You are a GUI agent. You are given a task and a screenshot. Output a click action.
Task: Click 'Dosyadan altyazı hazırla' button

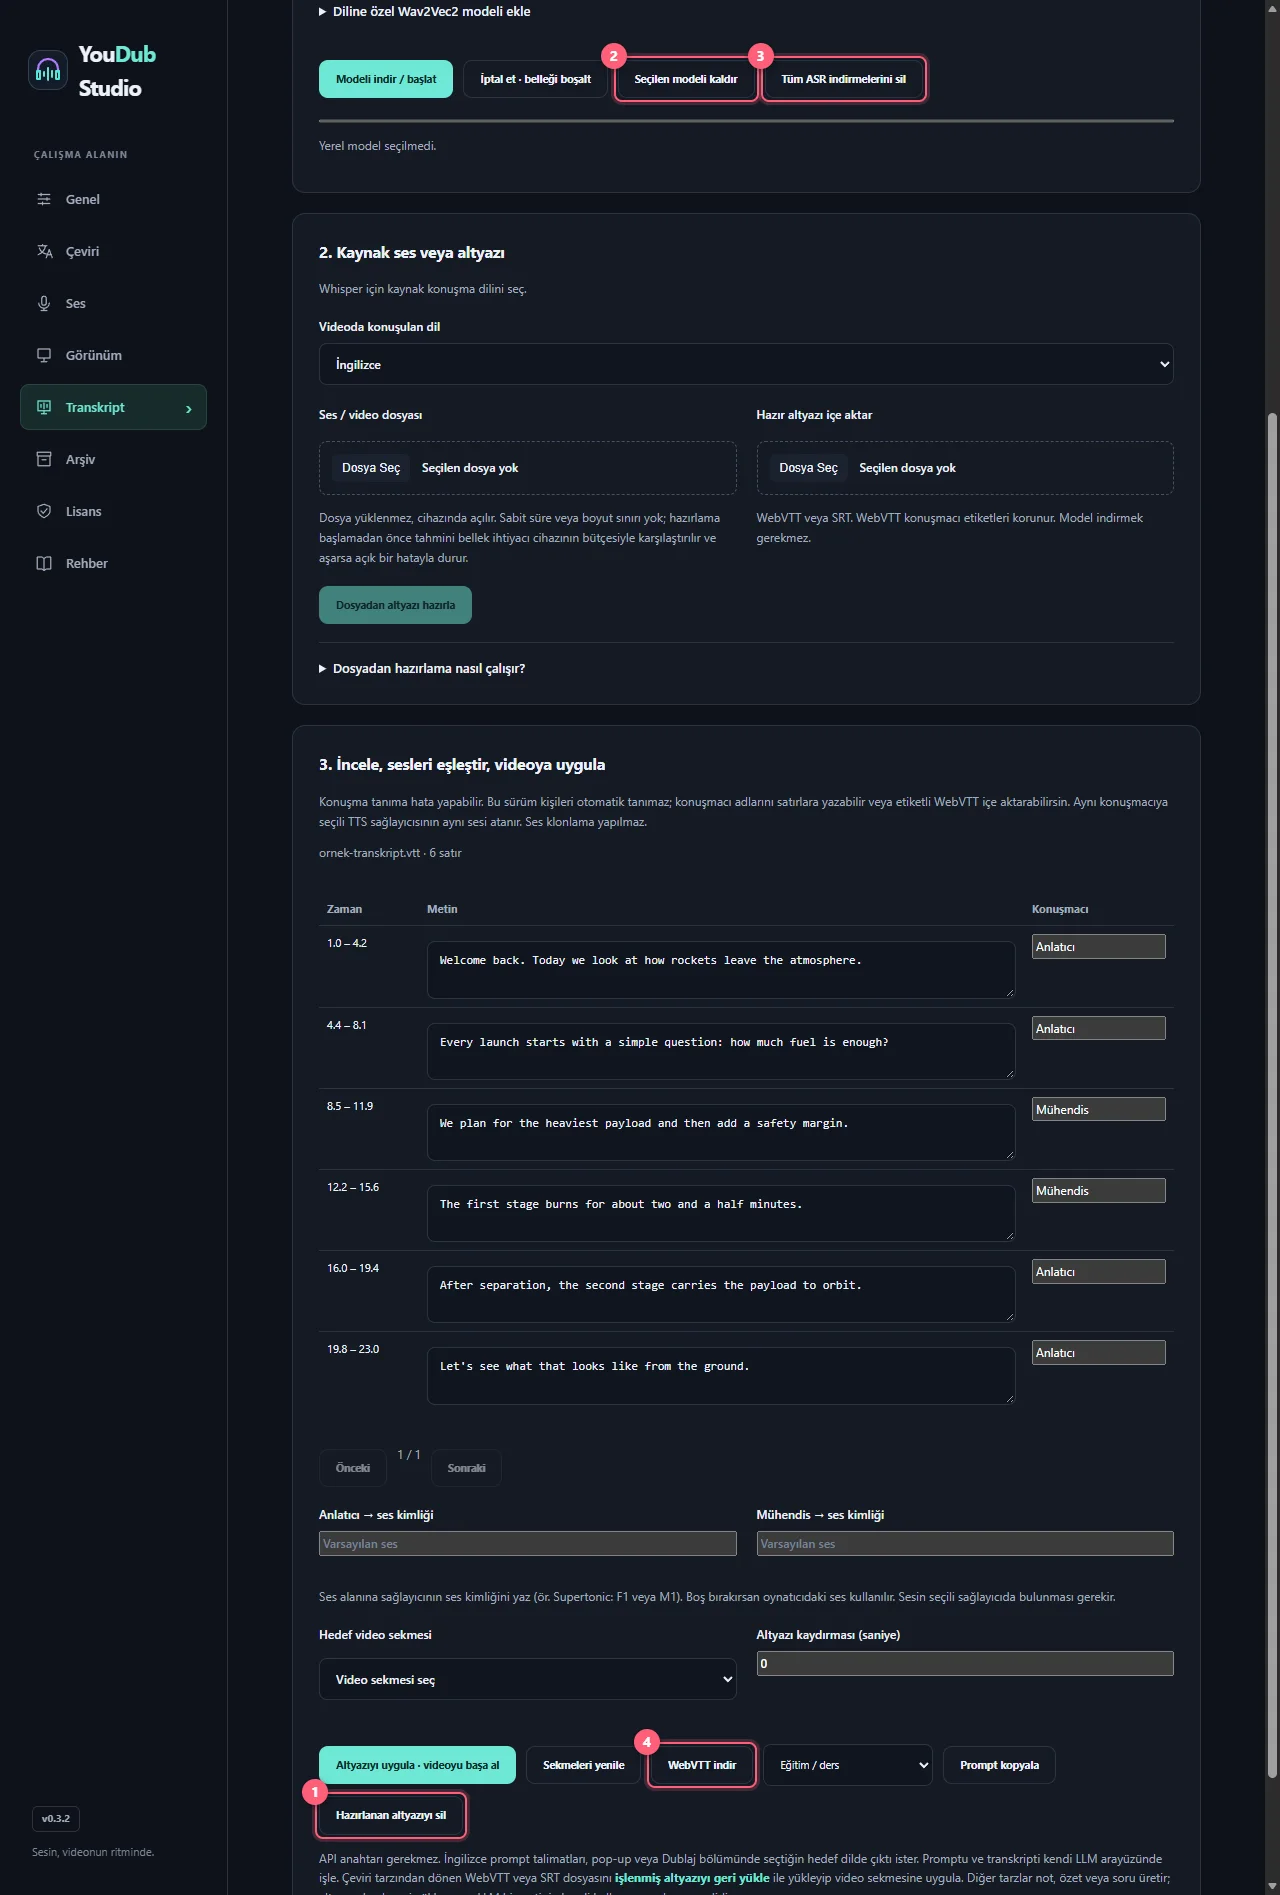pyautogui.click(x=395, y=605)
